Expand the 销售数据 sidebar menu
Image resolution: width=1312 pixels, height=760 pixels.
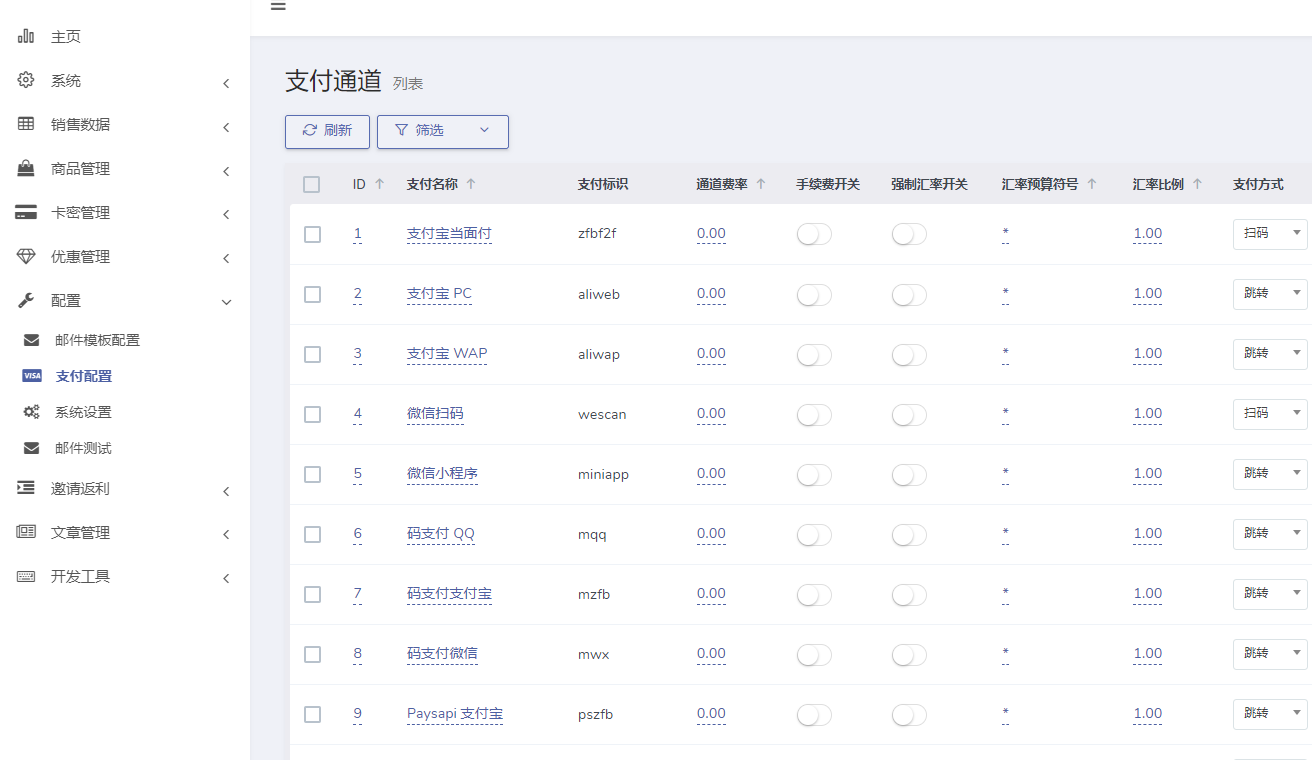click(125, 125)
